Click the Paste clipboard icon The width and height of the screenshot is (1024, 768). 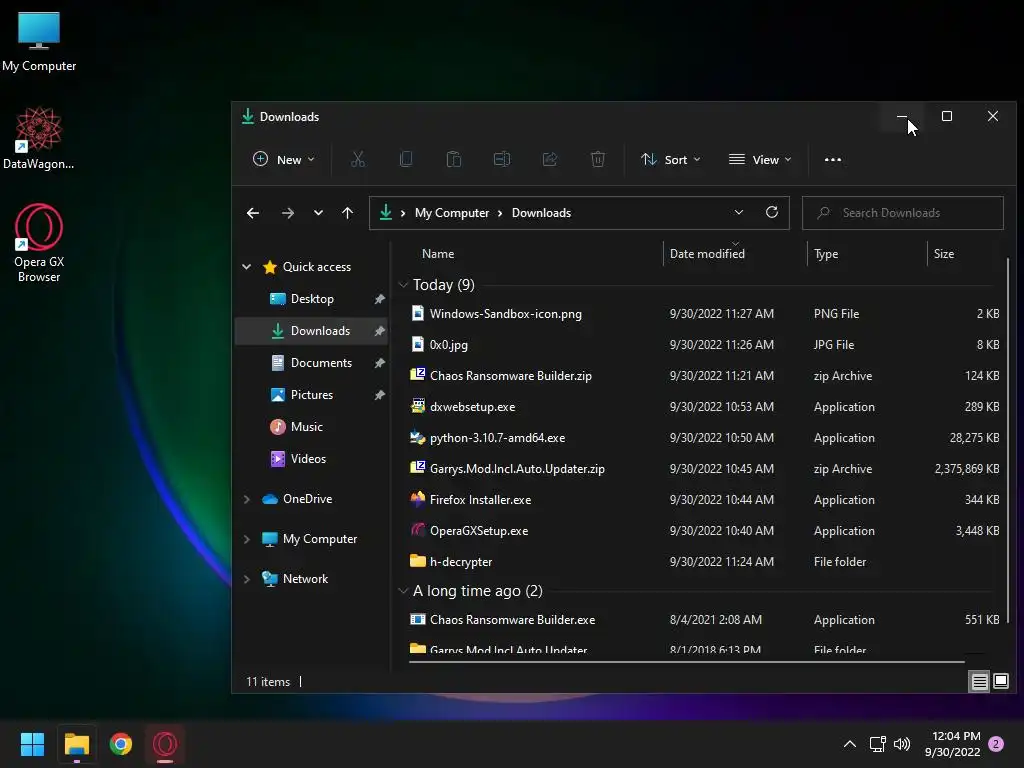(454, 159)
